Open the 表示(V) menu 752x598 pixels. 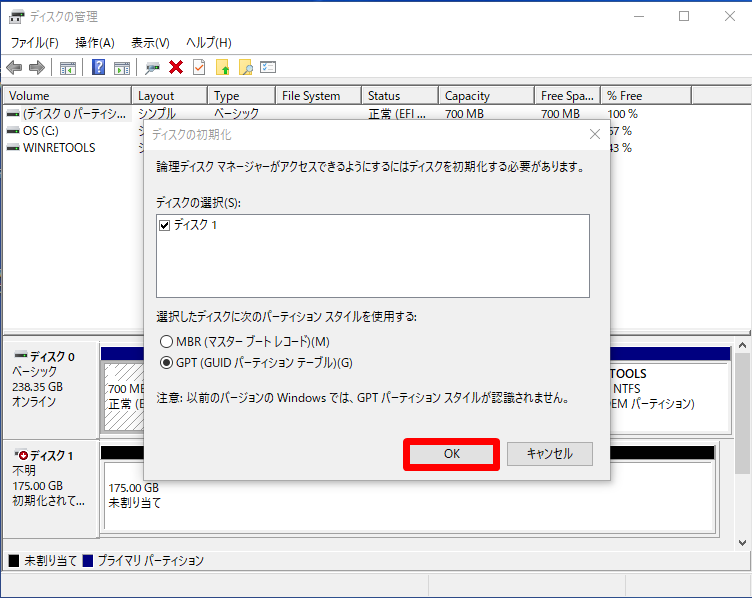tap(150, 43)
